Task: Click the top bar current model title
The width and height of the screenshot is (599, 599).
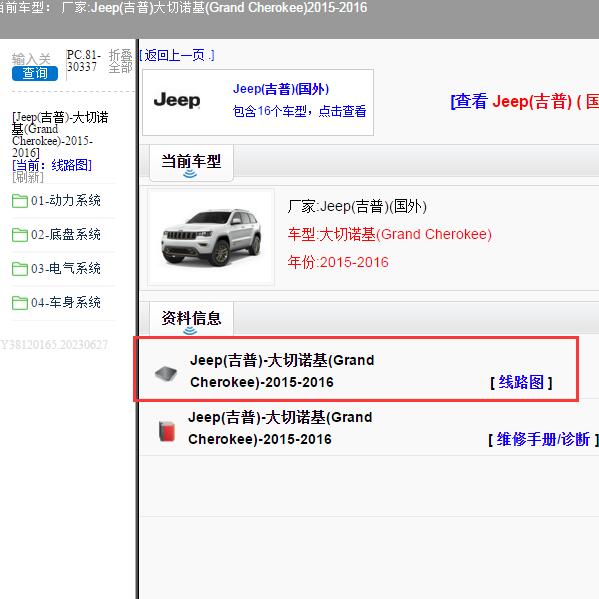Action: pyautogui.click(x=183, y=7)
